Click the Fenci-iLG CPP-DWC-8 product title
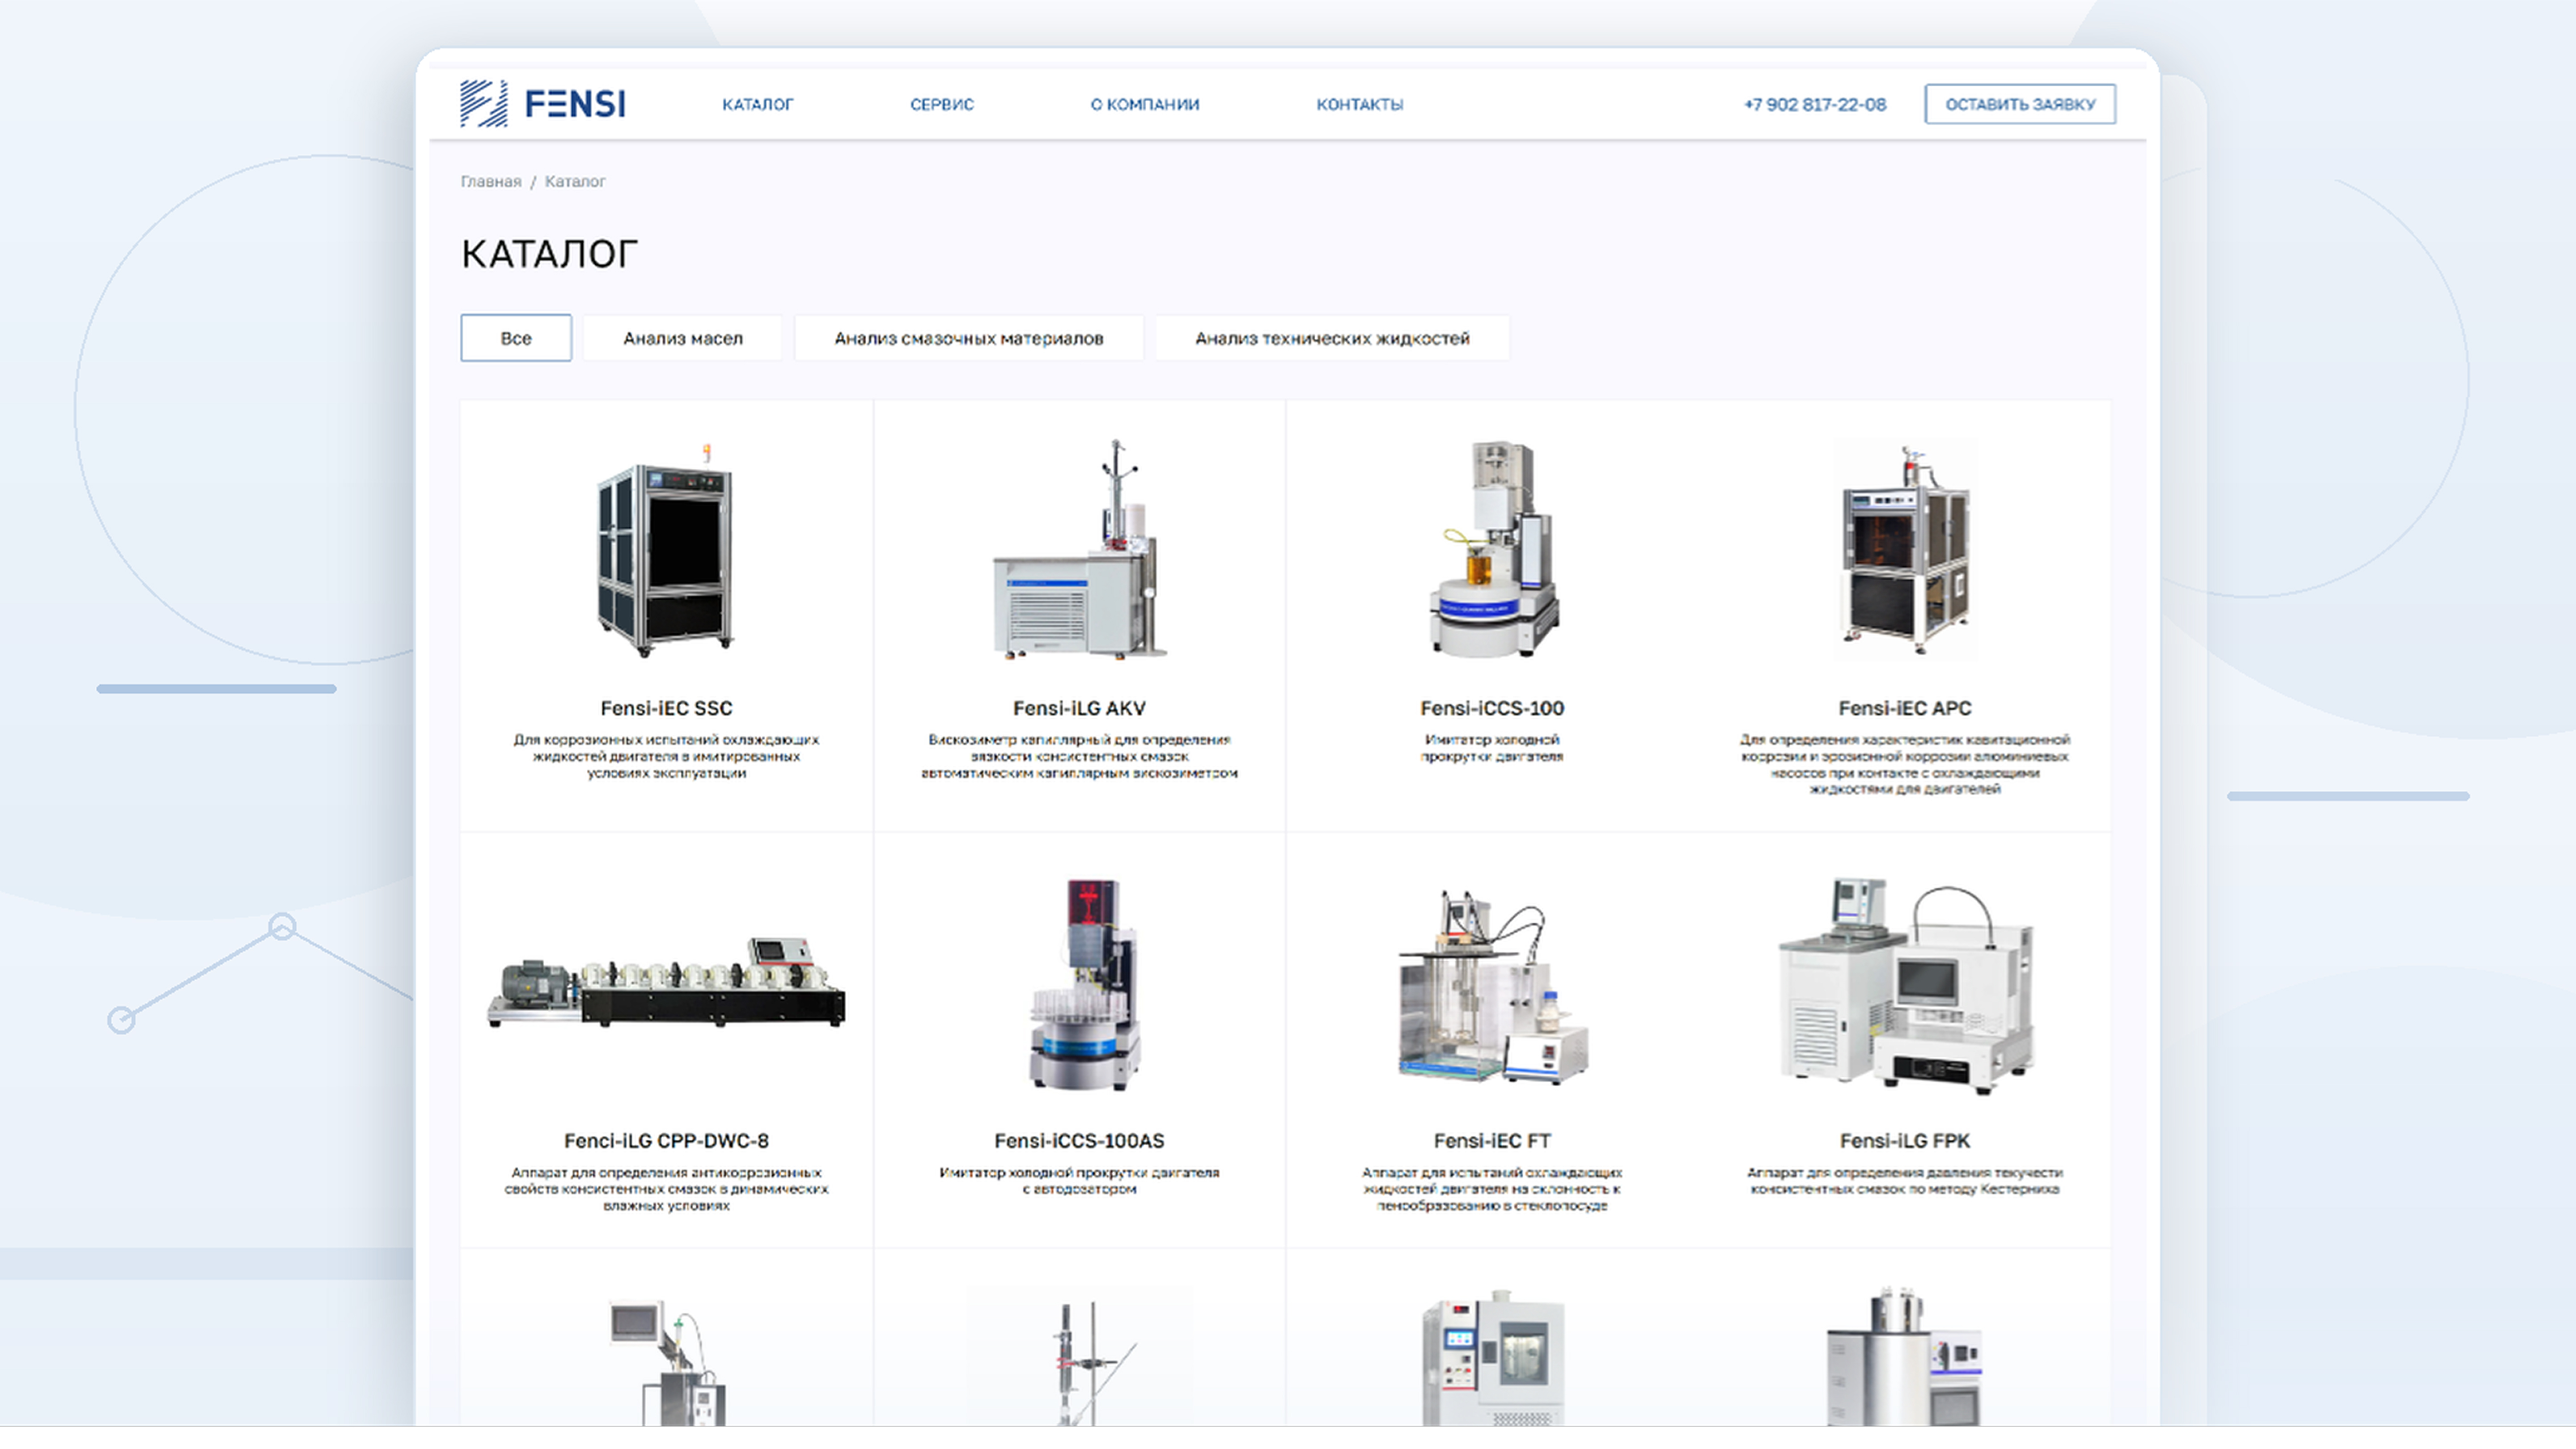This screenshot has width=2576, height=1449. (x=666, y=1141)
